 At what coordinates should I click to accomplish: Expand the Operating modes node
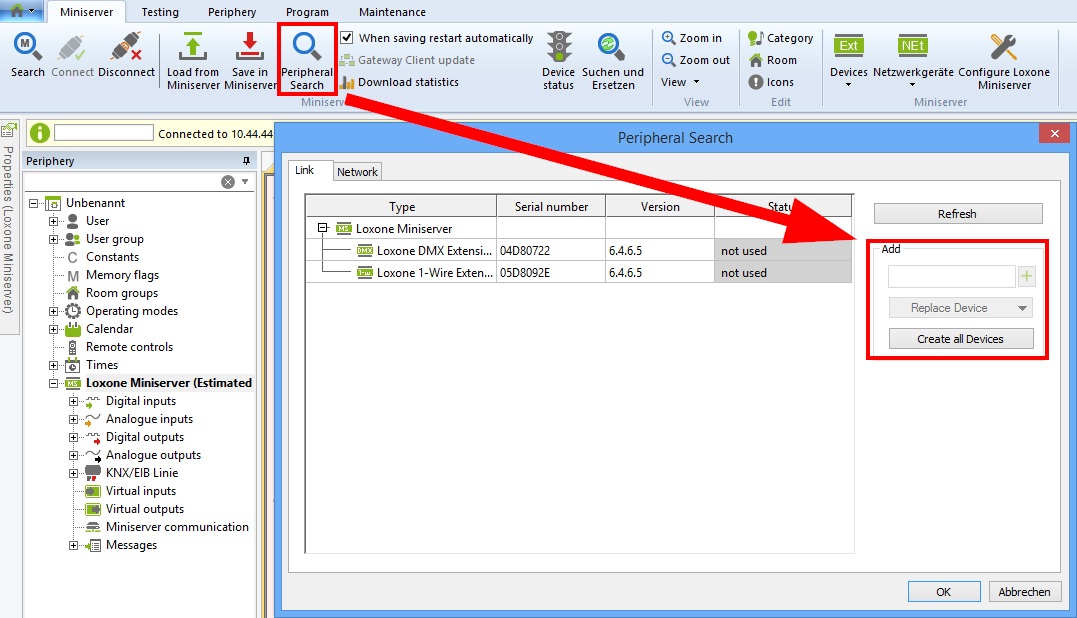(53, 311)
